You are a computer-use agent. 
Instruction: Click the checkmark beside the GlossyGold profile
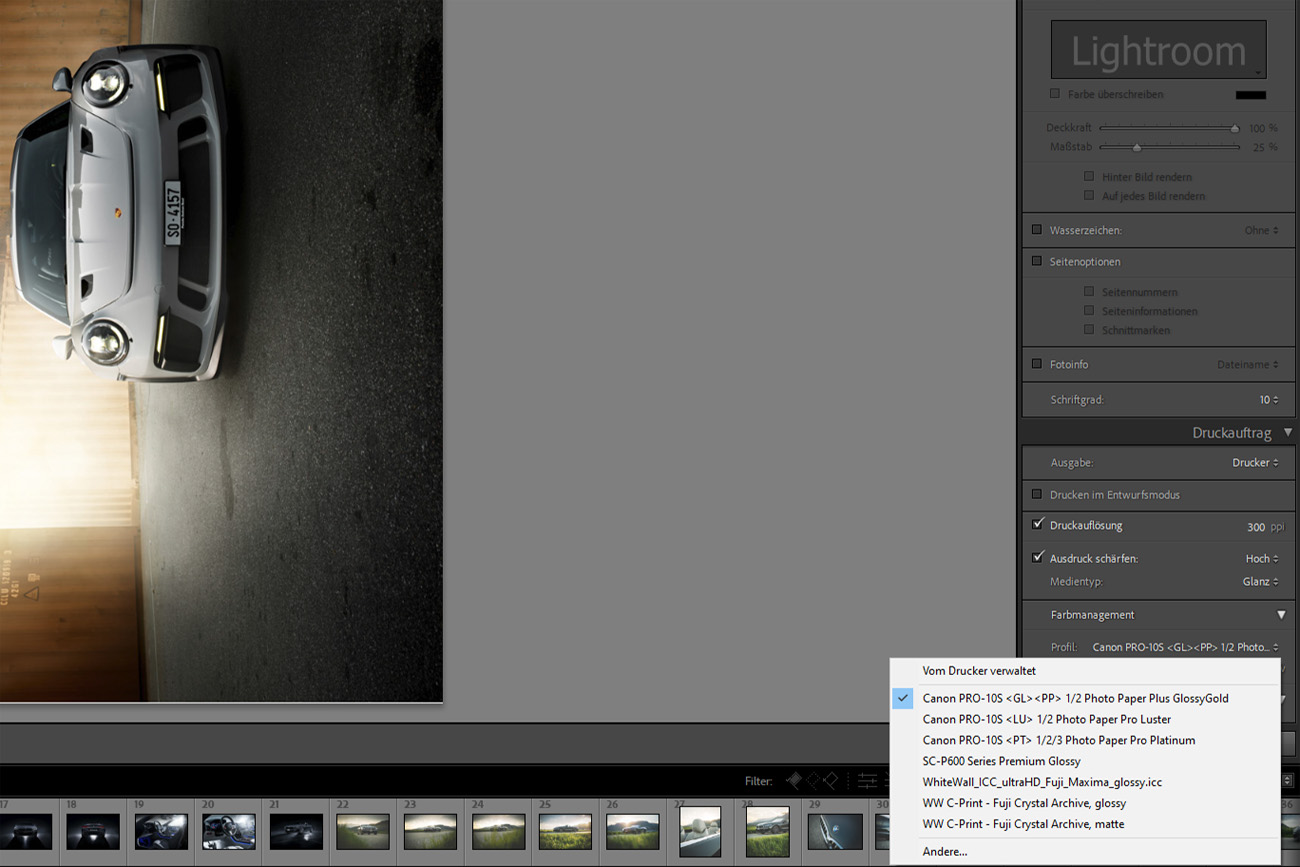coord(903,698)
